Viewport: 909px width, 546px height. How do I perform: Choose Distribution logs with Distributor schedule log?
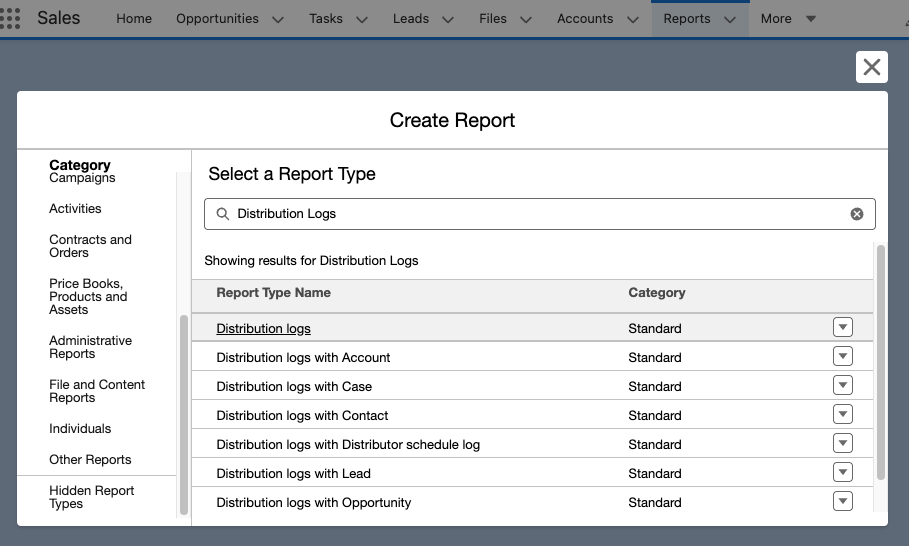(x=348, y=444)
